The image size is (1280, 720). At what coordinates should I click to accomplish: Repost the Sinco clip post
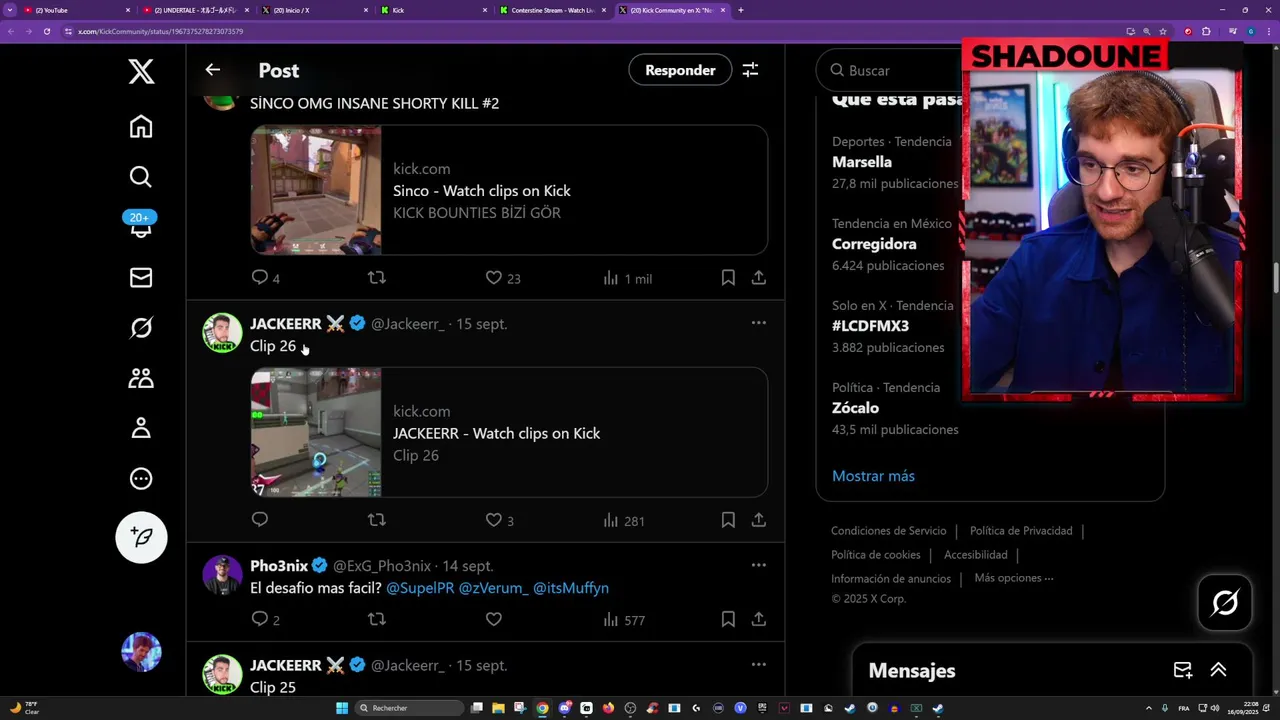click(x=377, y=277)
